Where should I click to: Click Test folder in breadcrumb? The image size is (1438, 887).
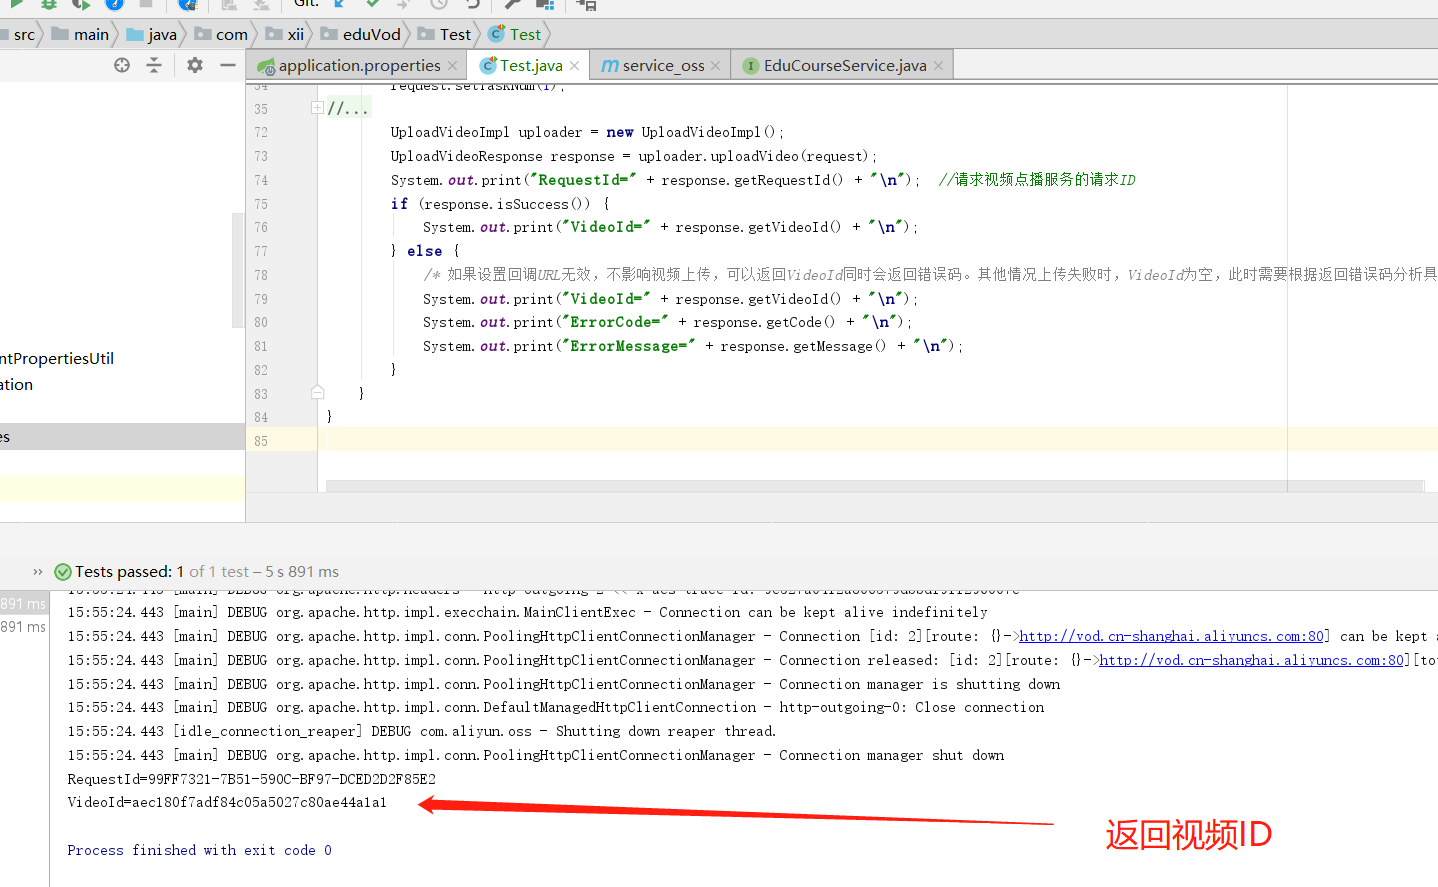tap(444, 34)
